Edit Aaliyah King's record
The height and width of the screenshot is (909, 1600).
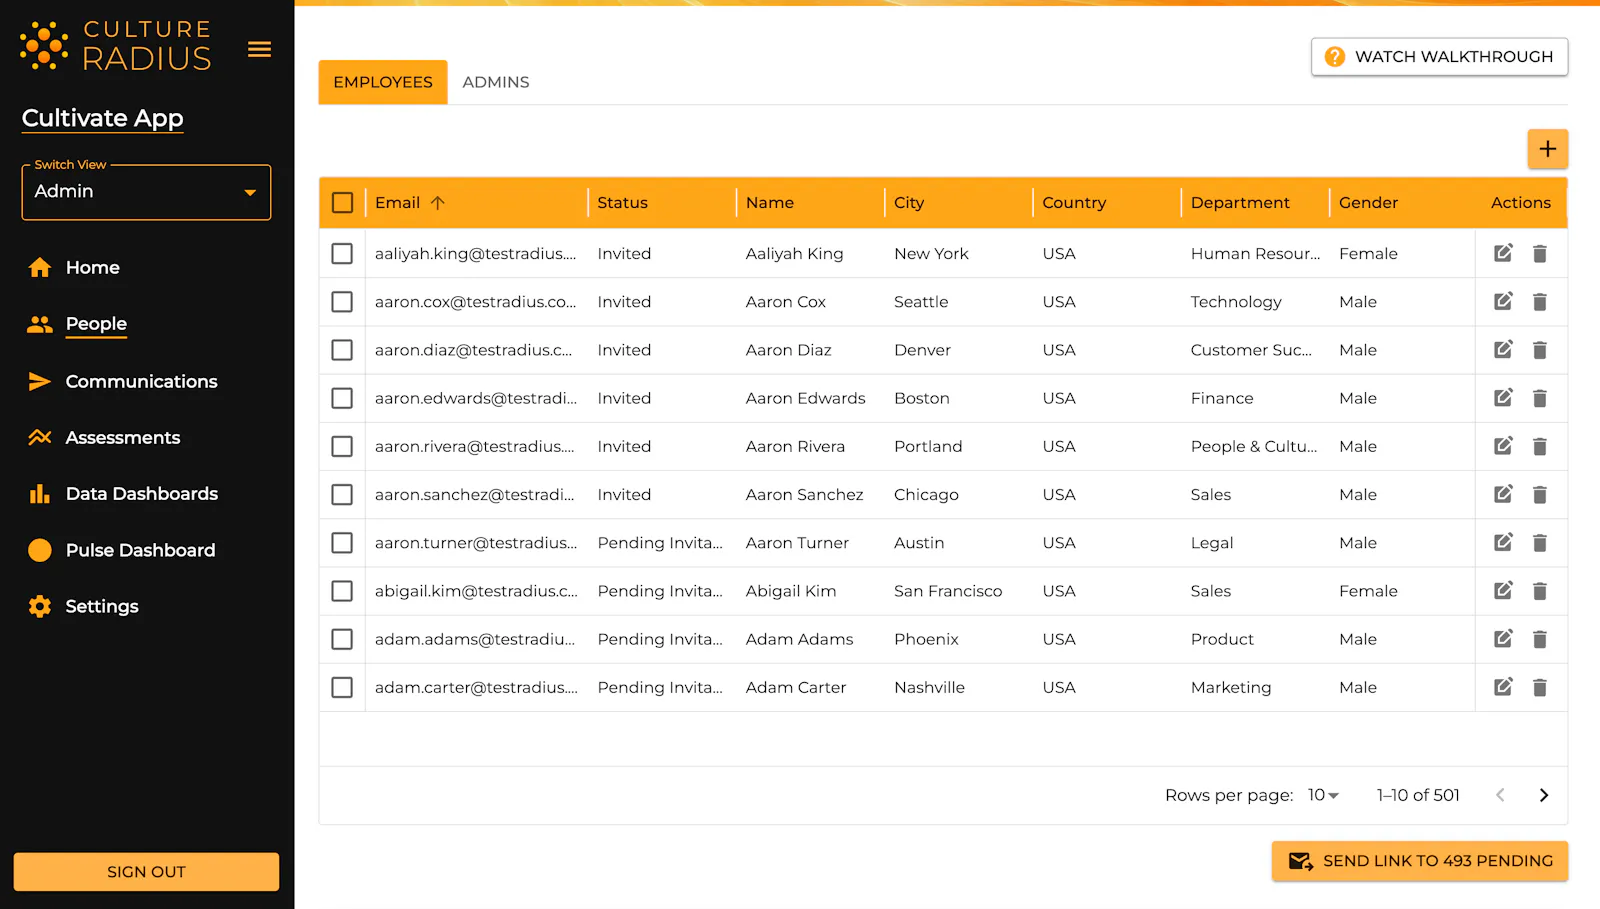pyautogui.click(x=1503, y=253)
